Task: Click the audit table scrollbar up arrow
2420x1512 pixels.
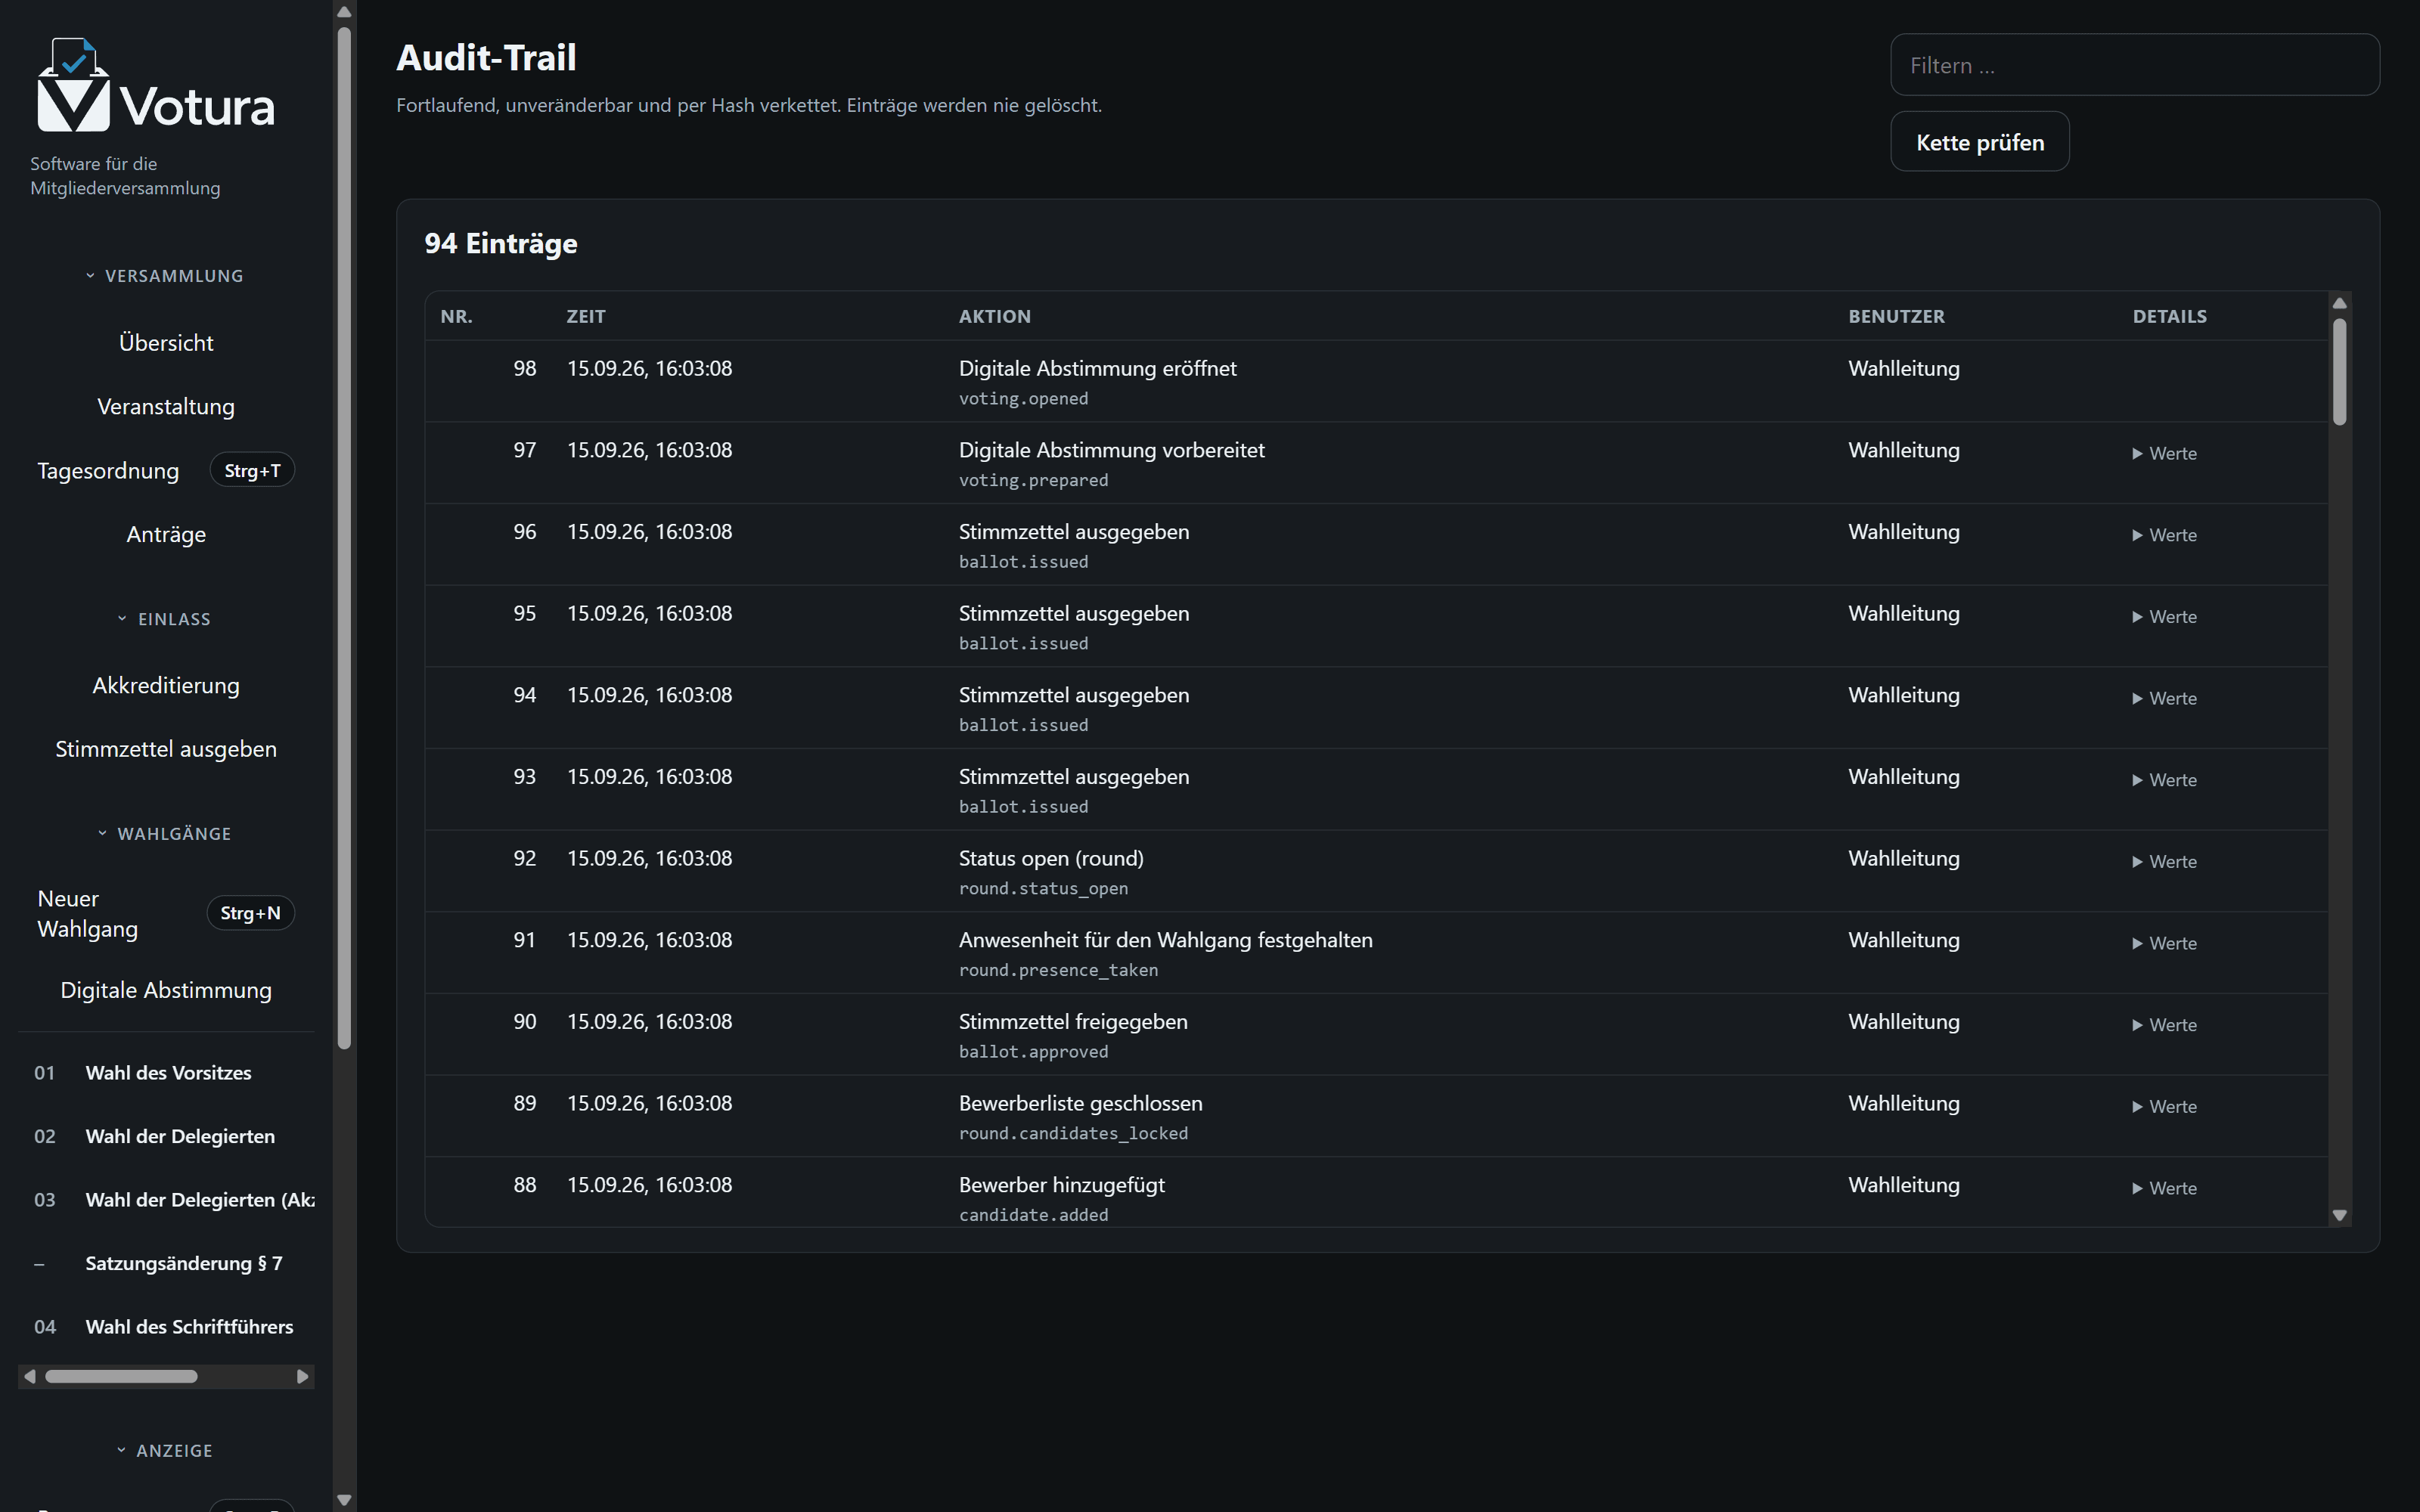Action: click(2339, 303)
